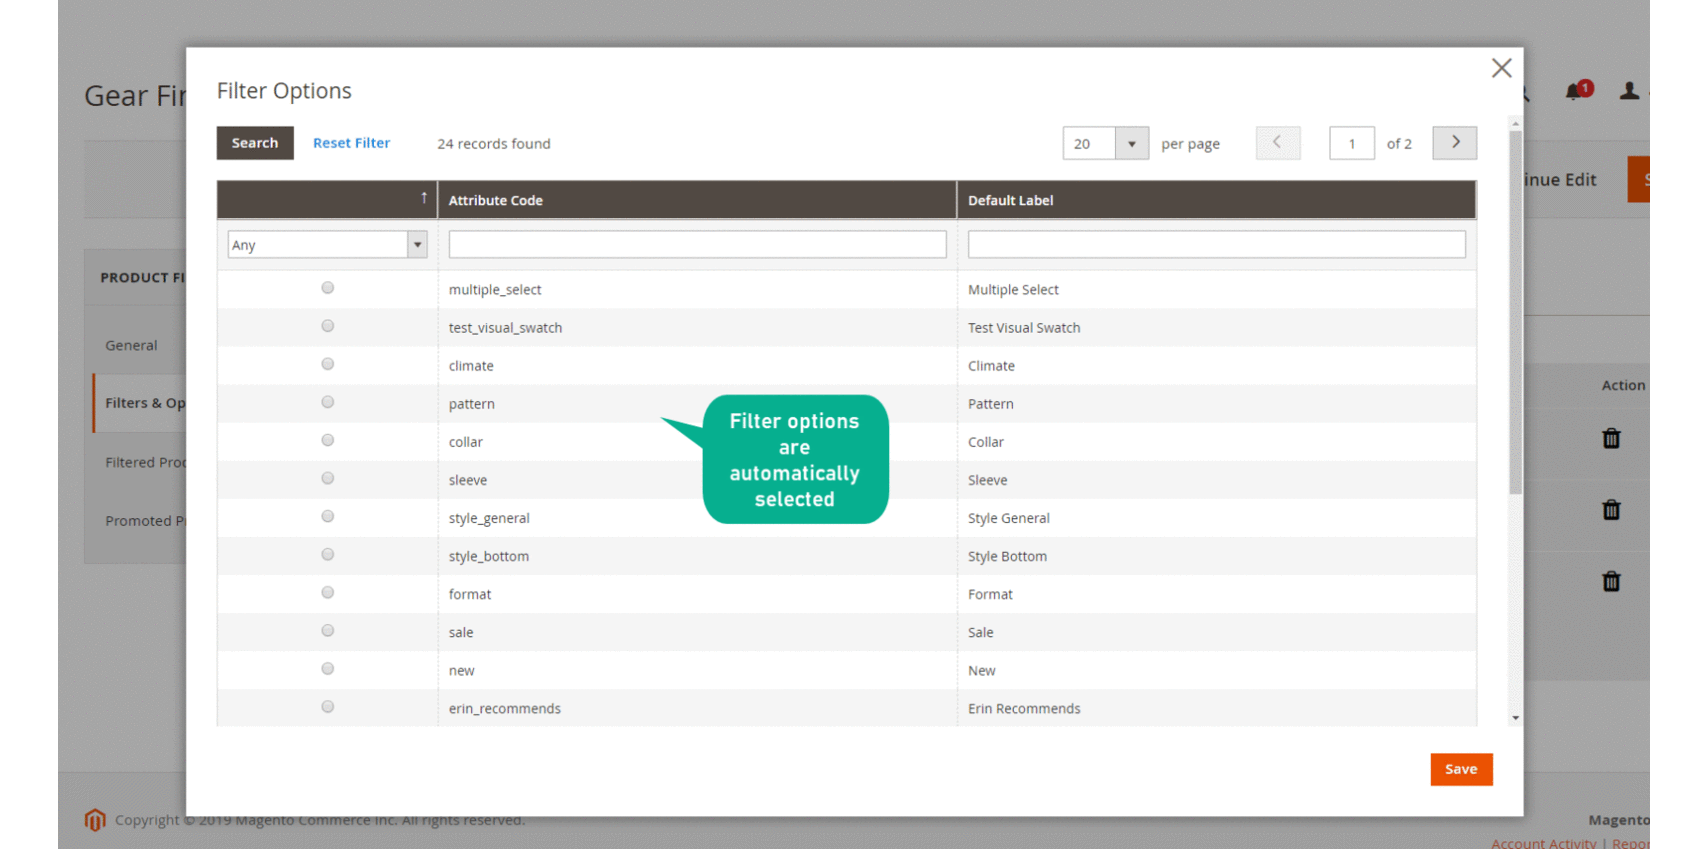The image size is (1708, 849).
Task: Go to next page of records
Action: [x=1455, y=143]
